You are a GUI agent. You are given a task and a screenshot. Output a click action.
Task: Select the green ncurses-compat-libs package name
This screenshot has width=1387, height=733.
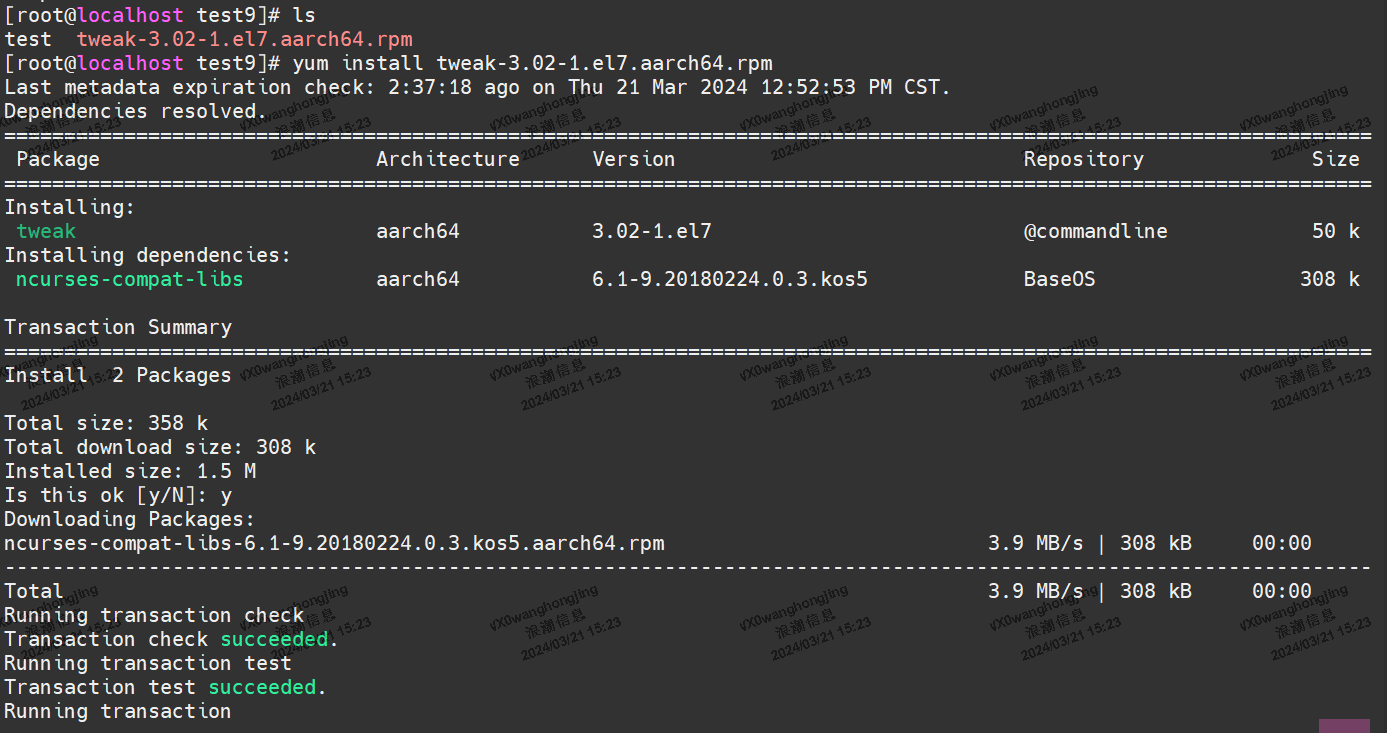pos(129,279)
